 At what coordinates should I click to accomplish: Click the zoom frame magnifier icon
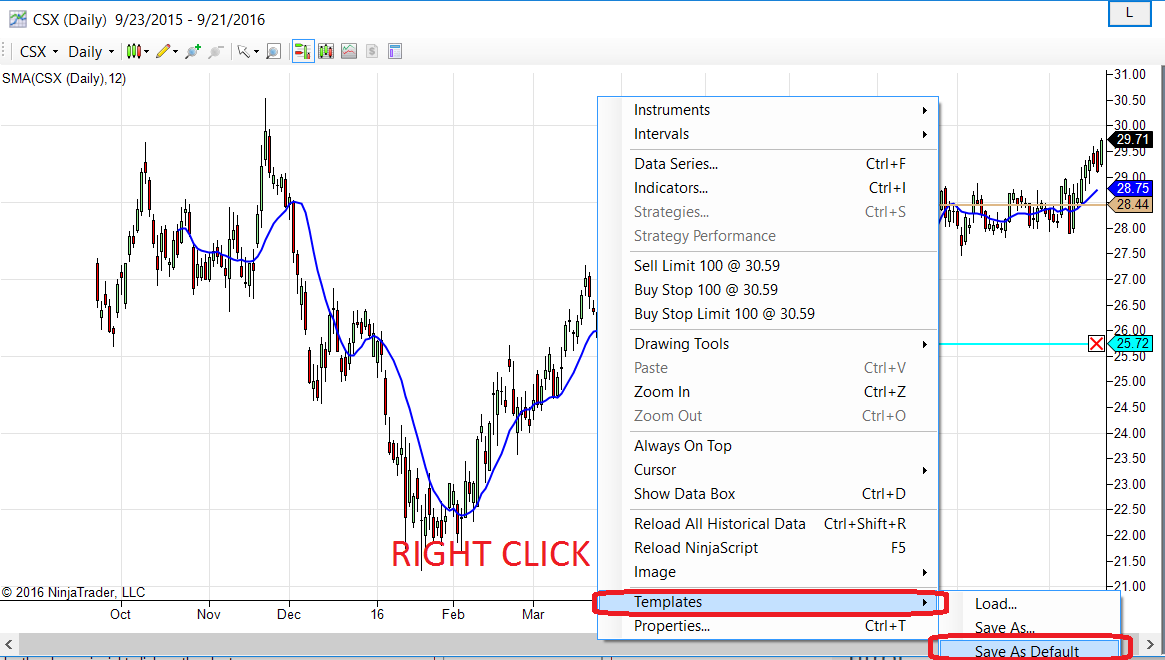[x=273, y=51]
